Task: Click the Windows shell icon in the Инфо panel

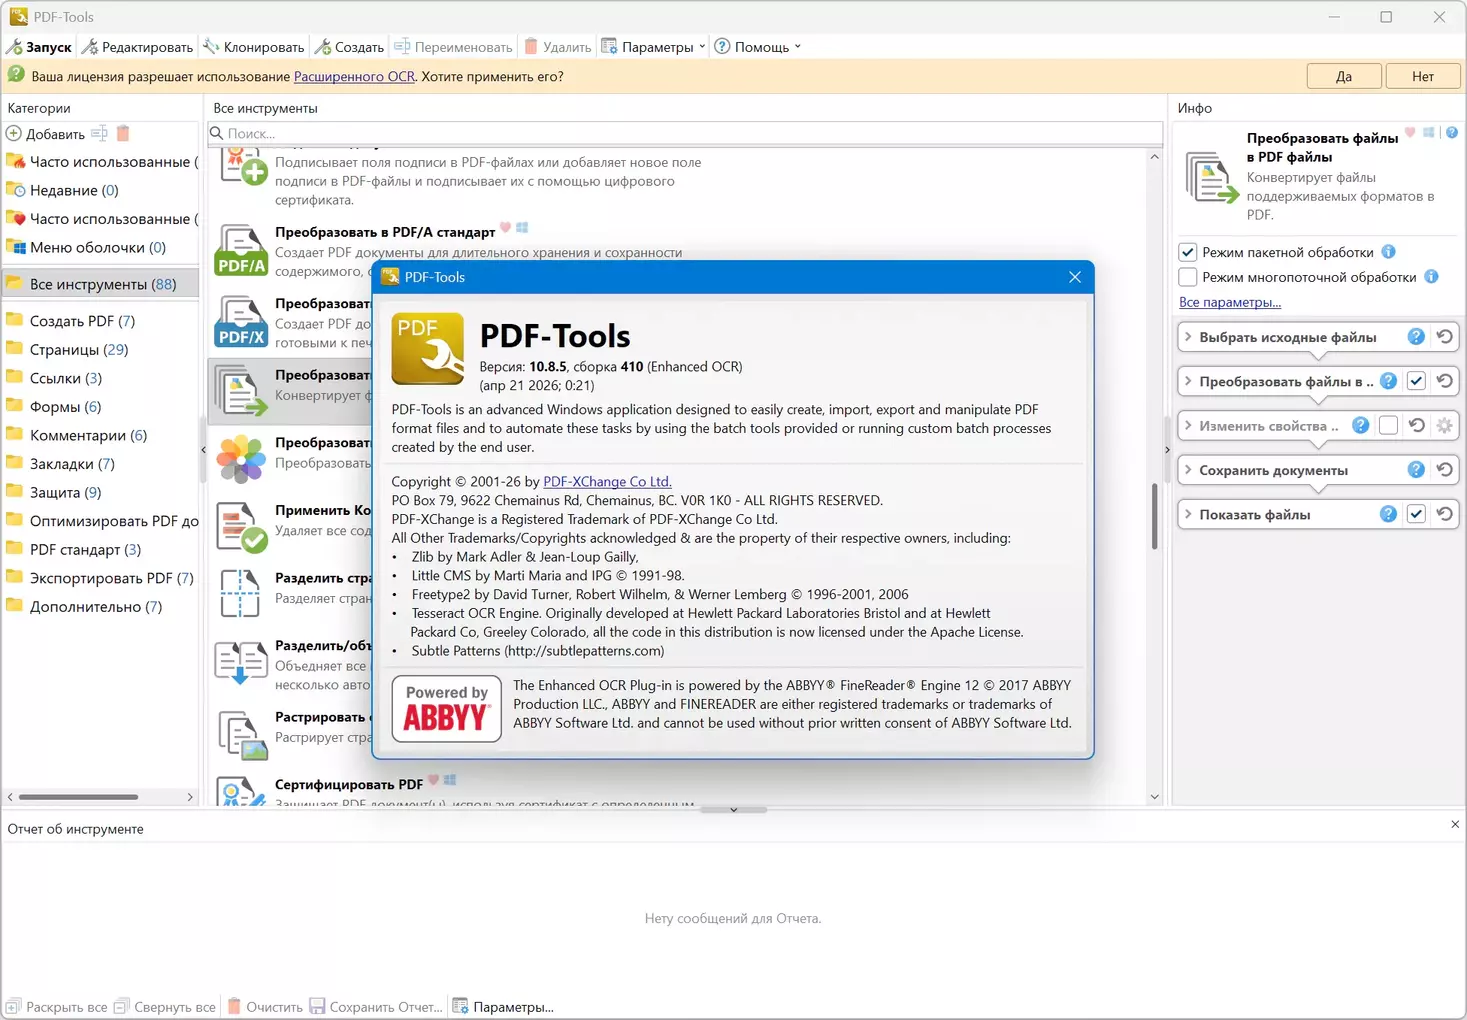Action: point(1429,133)
